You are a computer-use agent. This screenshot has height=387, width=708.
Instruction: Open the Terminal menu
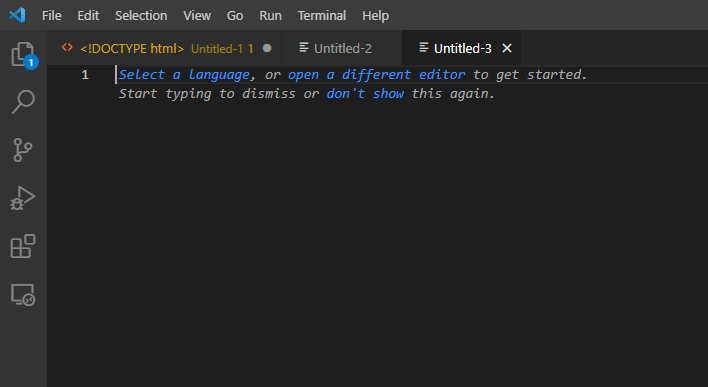coord(322,15)
